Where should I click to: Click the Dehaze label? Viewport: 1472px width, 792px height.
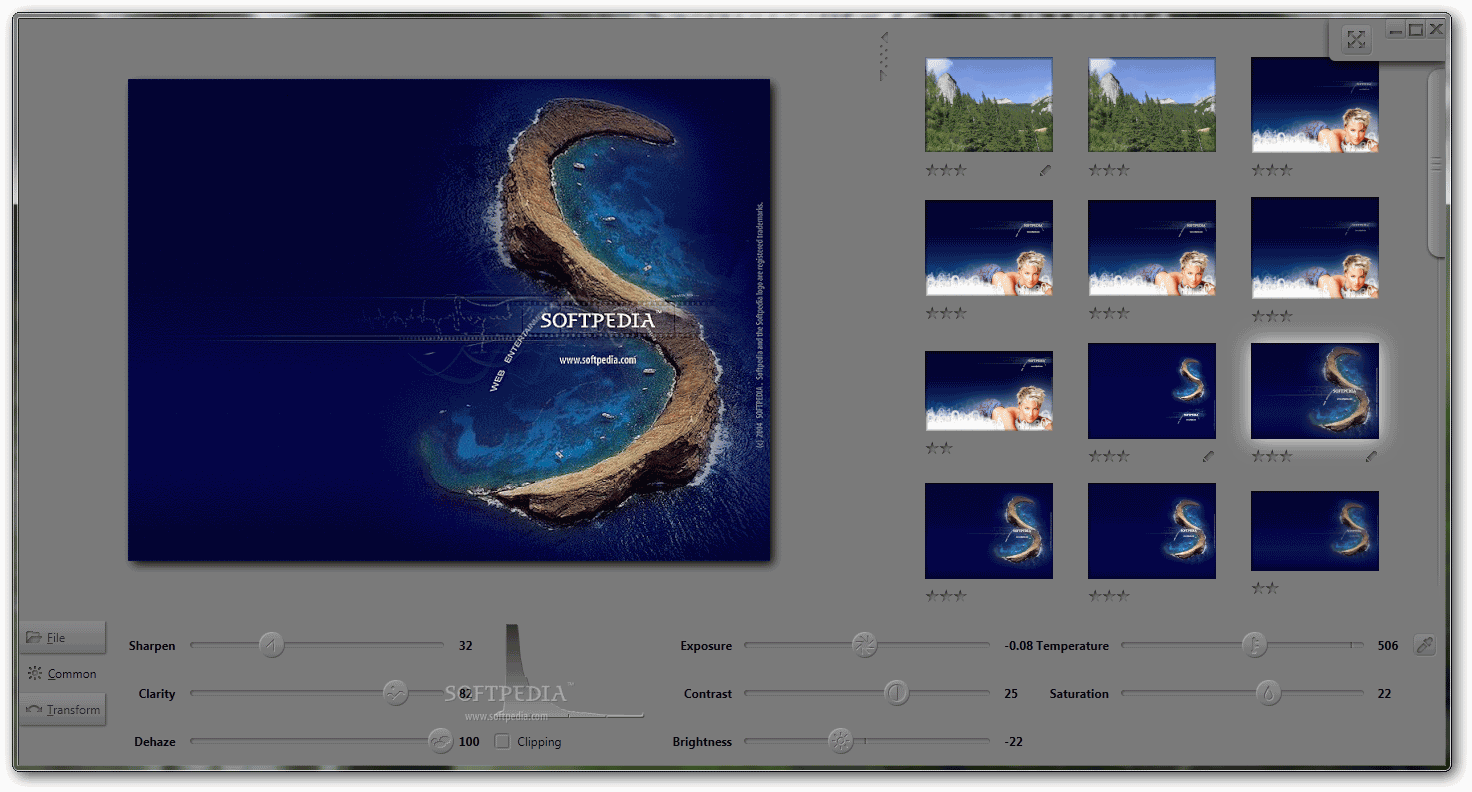pyautogui.click(x=155, y=742)
